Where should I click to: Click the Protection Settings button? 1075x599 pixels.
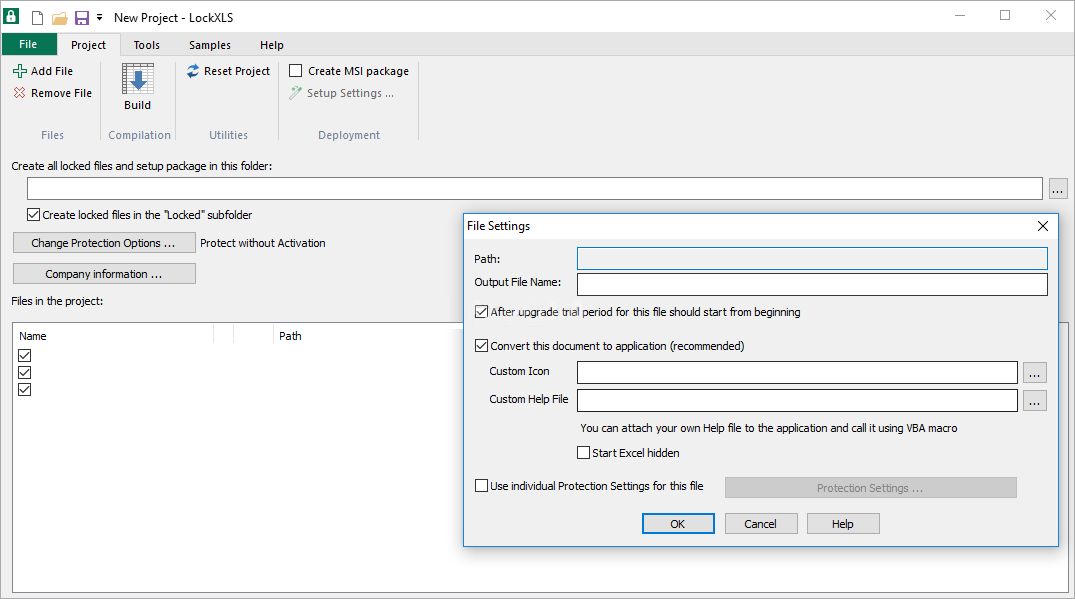tap(871, 488)
